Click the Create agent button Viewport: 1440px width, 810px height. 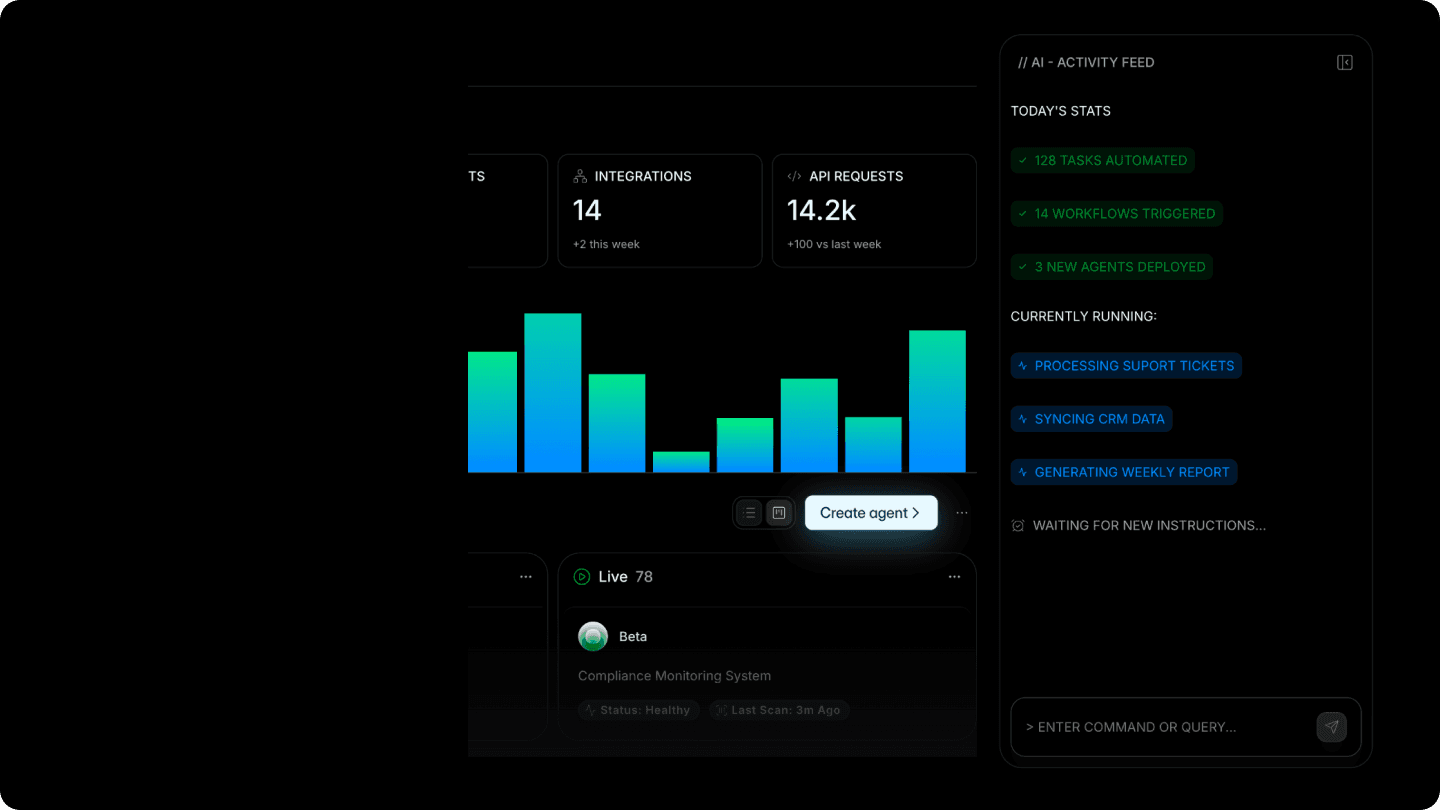pyautogui.click(x=871, y=512)
